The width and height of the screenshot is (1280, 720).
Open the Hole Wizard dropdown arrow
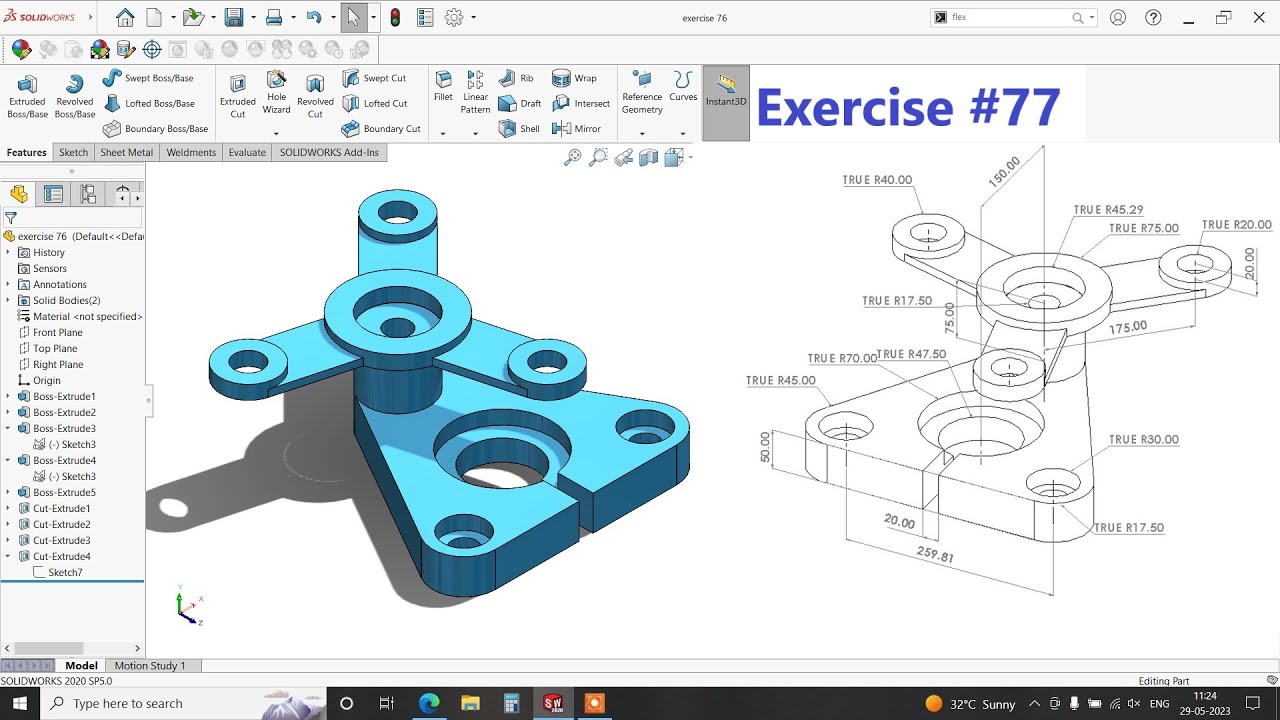(277, 133)
